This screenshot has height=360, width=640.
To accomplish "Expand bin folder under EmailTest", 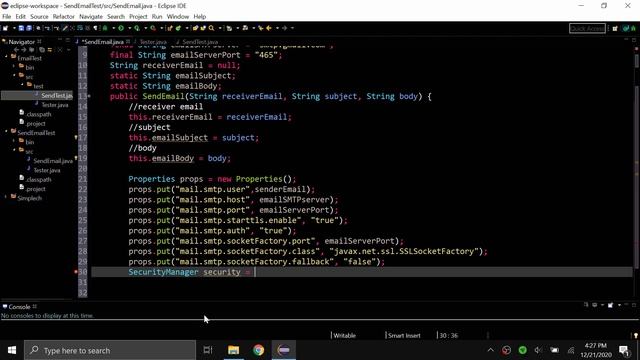I will click(x=14, y=67).
